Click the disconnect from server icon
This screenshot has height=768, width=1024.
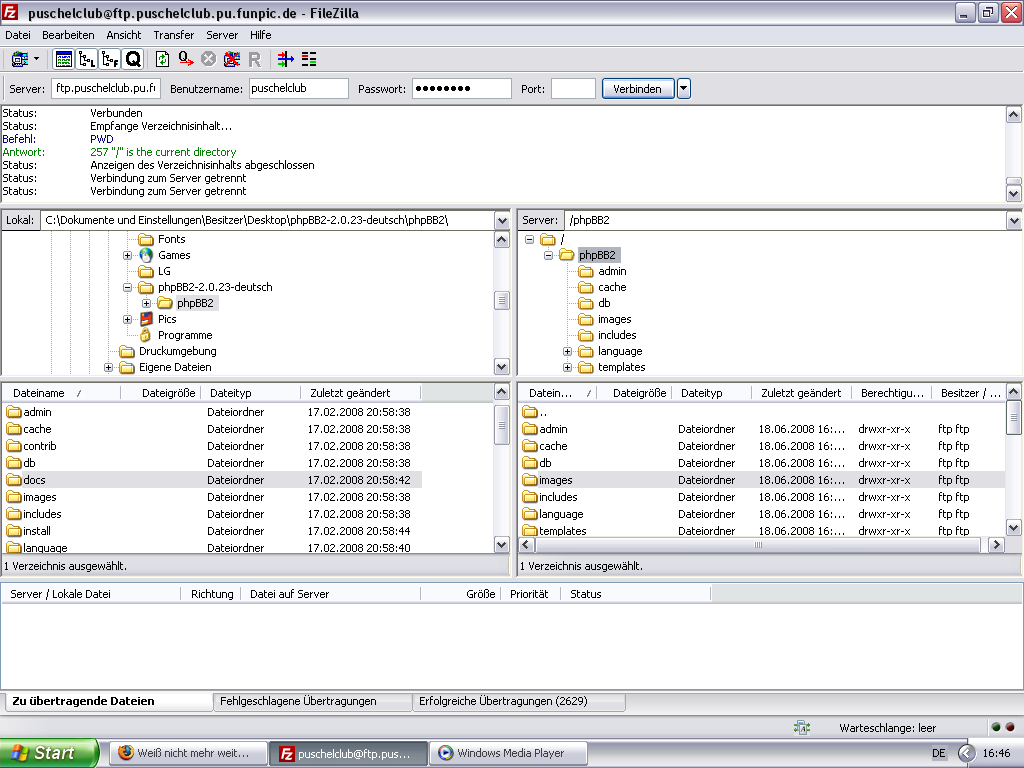click(232, 59)
